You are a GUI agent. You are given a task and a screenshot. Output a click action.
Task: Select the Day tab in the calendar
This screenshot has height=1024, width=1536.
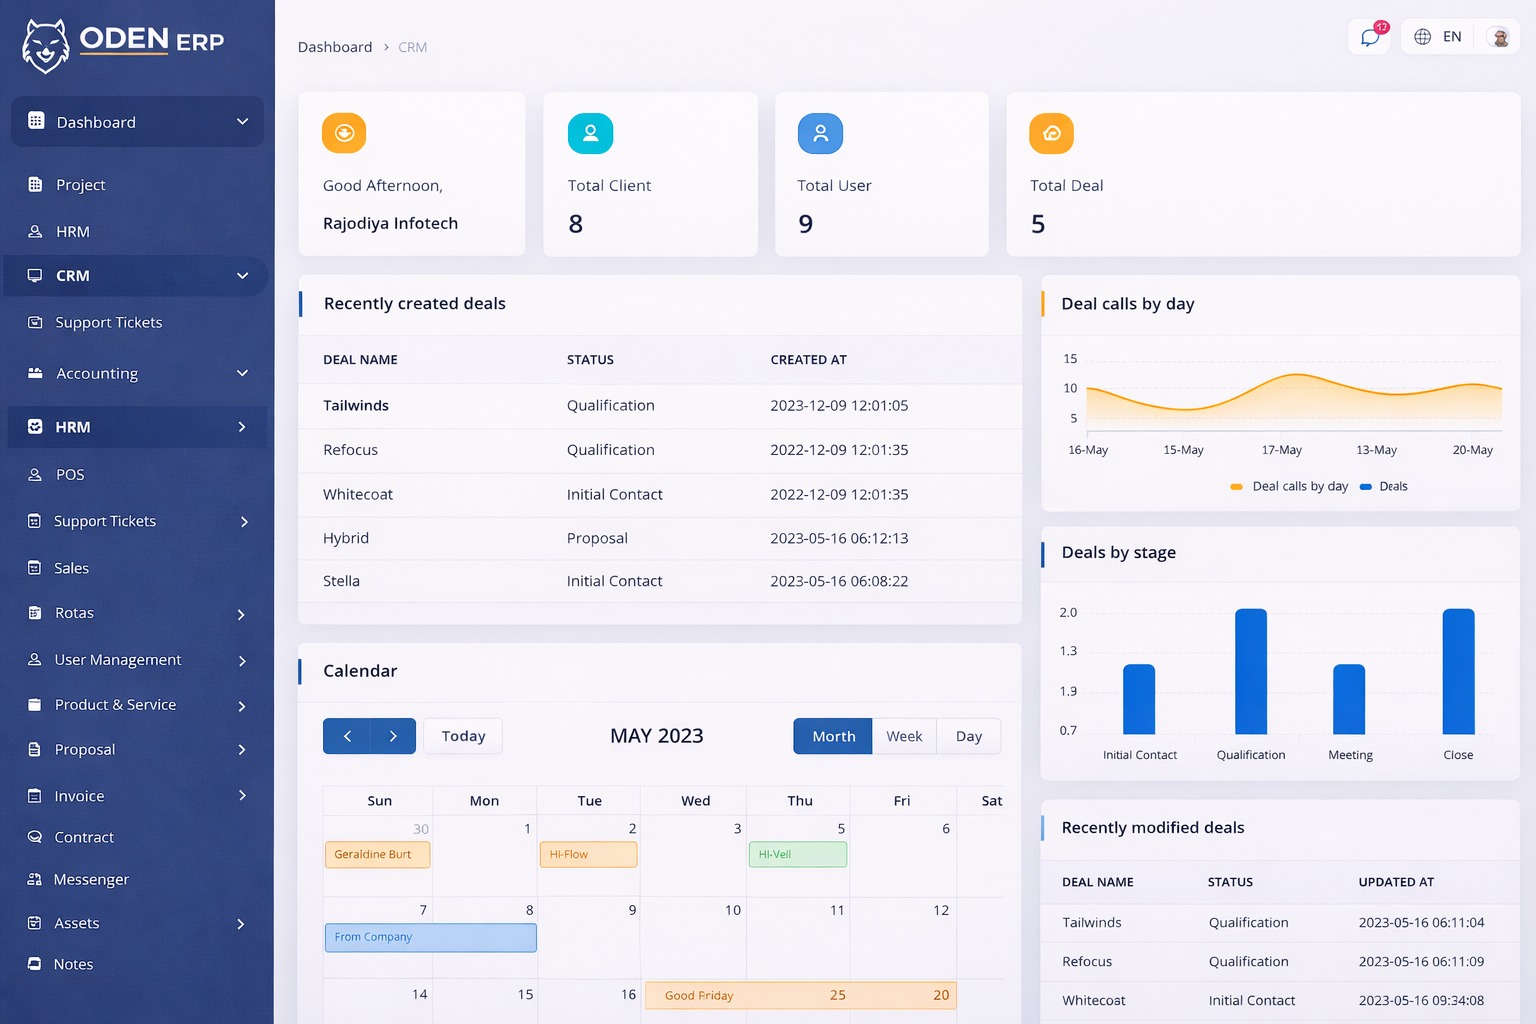[967, 736]
